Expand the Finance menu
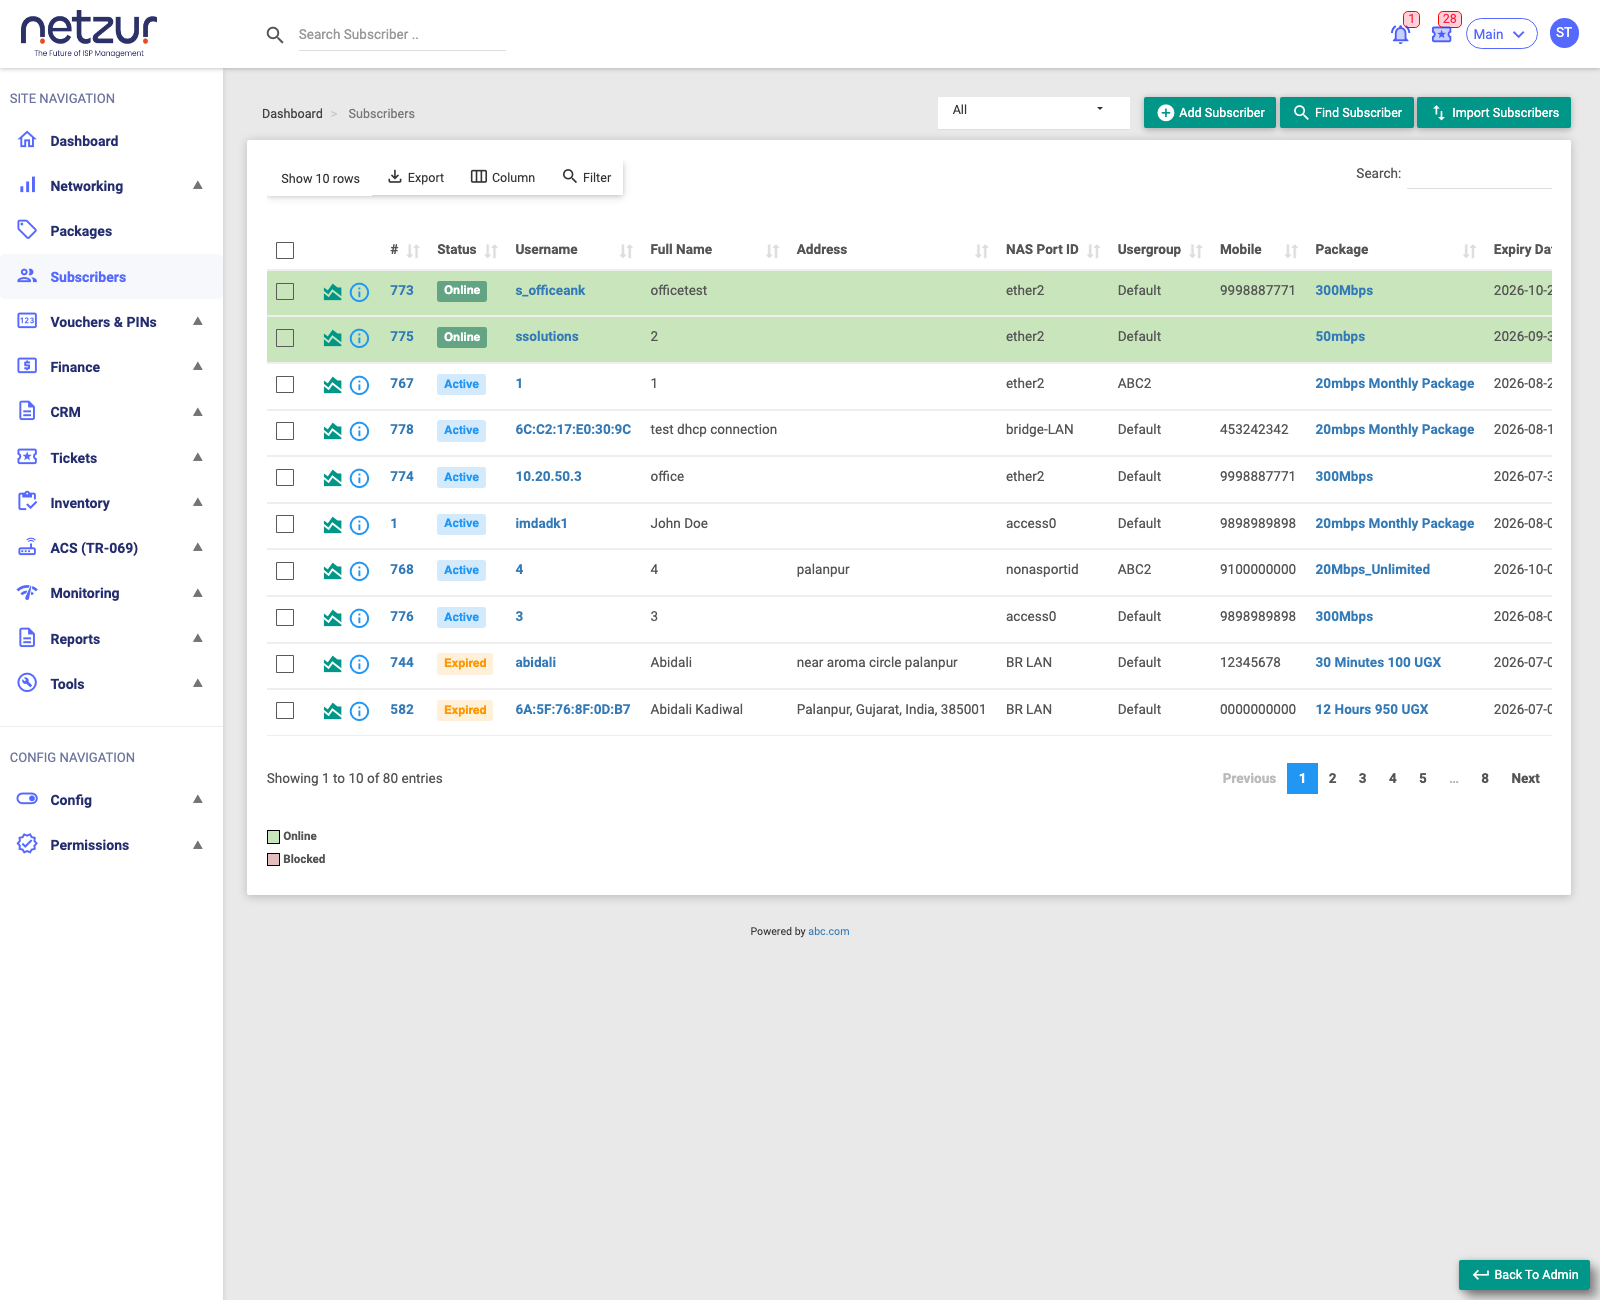Screen dimensions: 1600x1300 111,367
